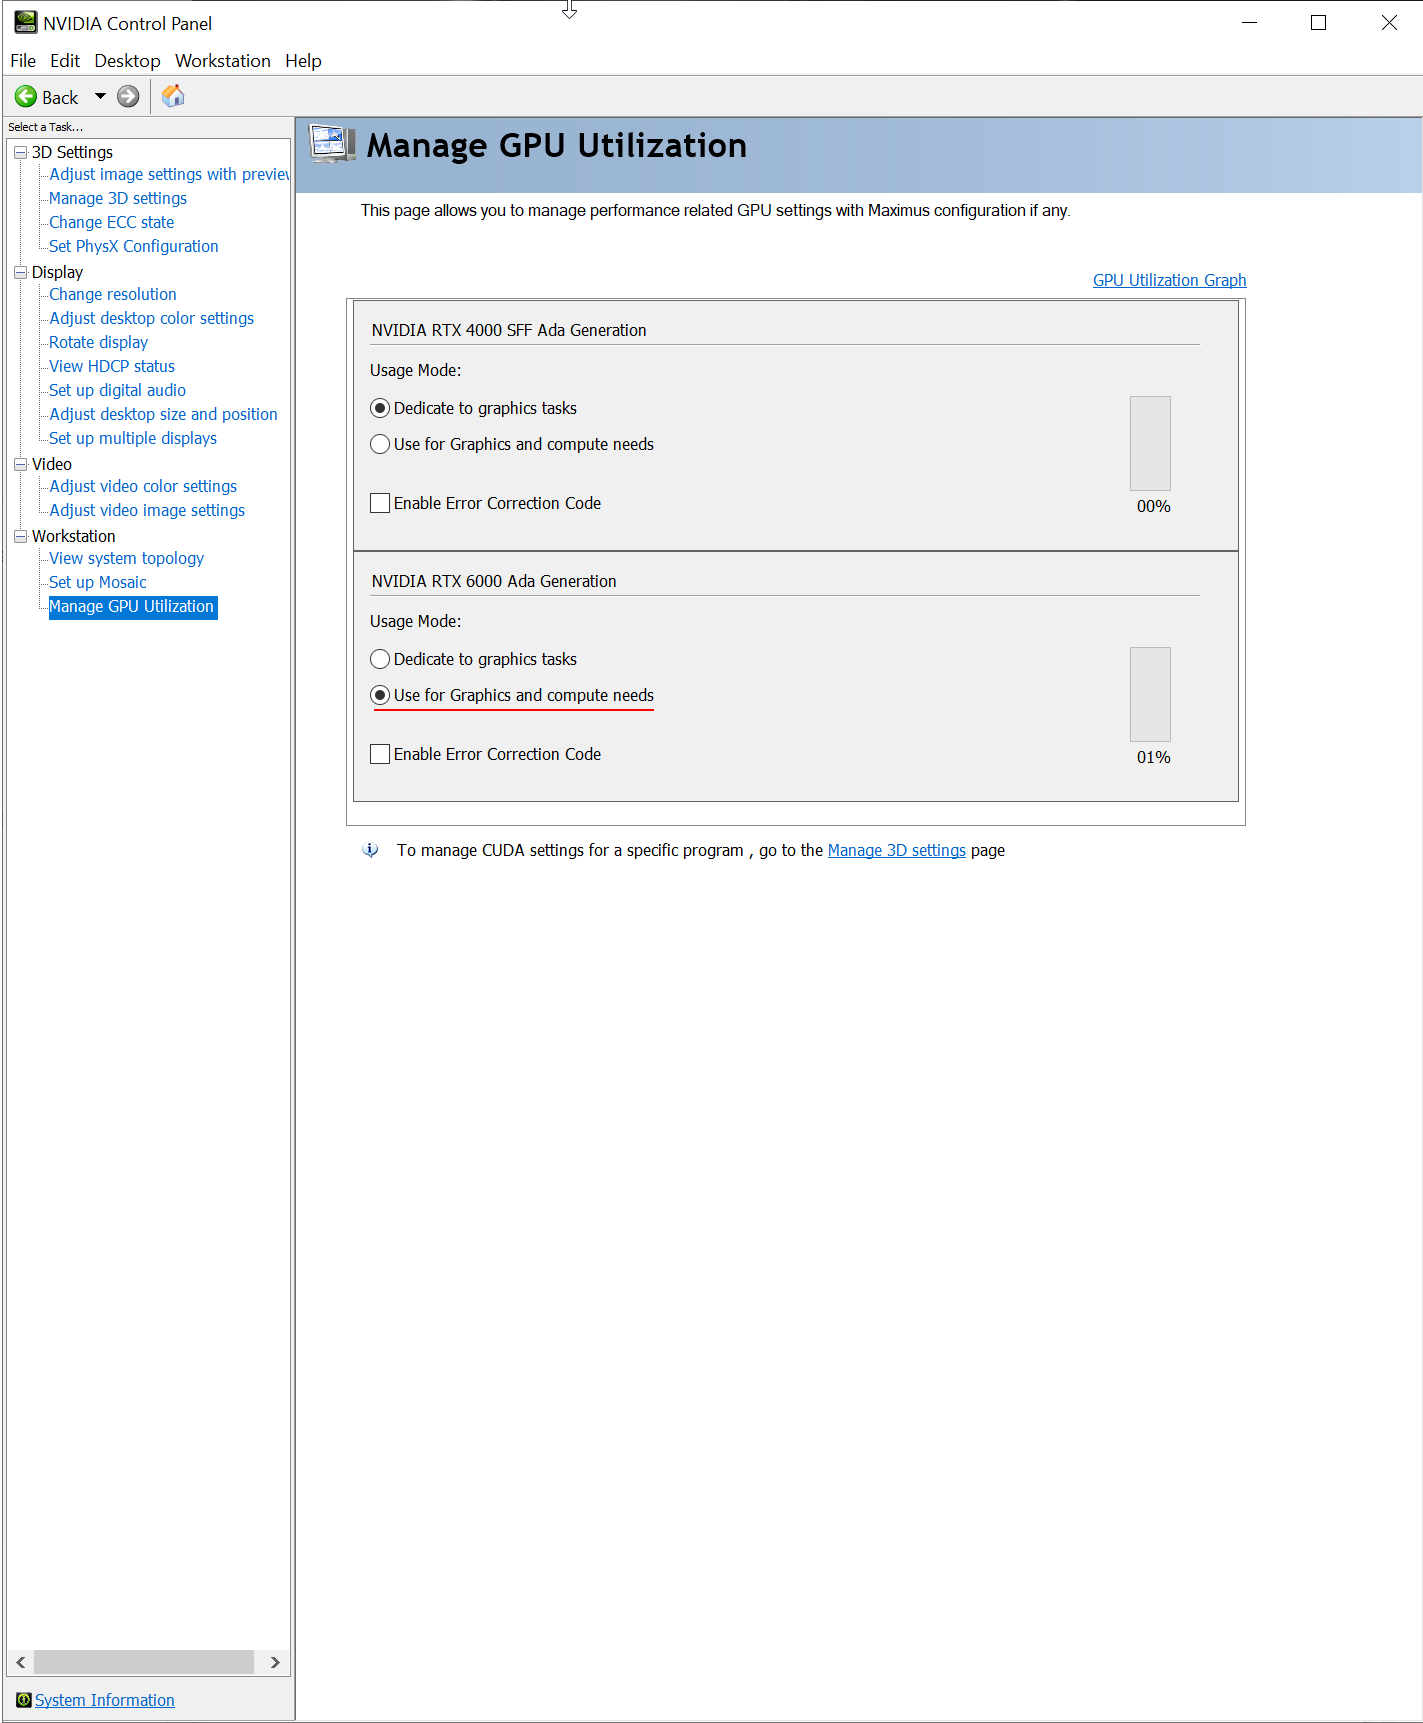Screen dimensions: 1423x1723
Task: Click the Forward arrow icon in toolbar
Action: pos(128,97)
